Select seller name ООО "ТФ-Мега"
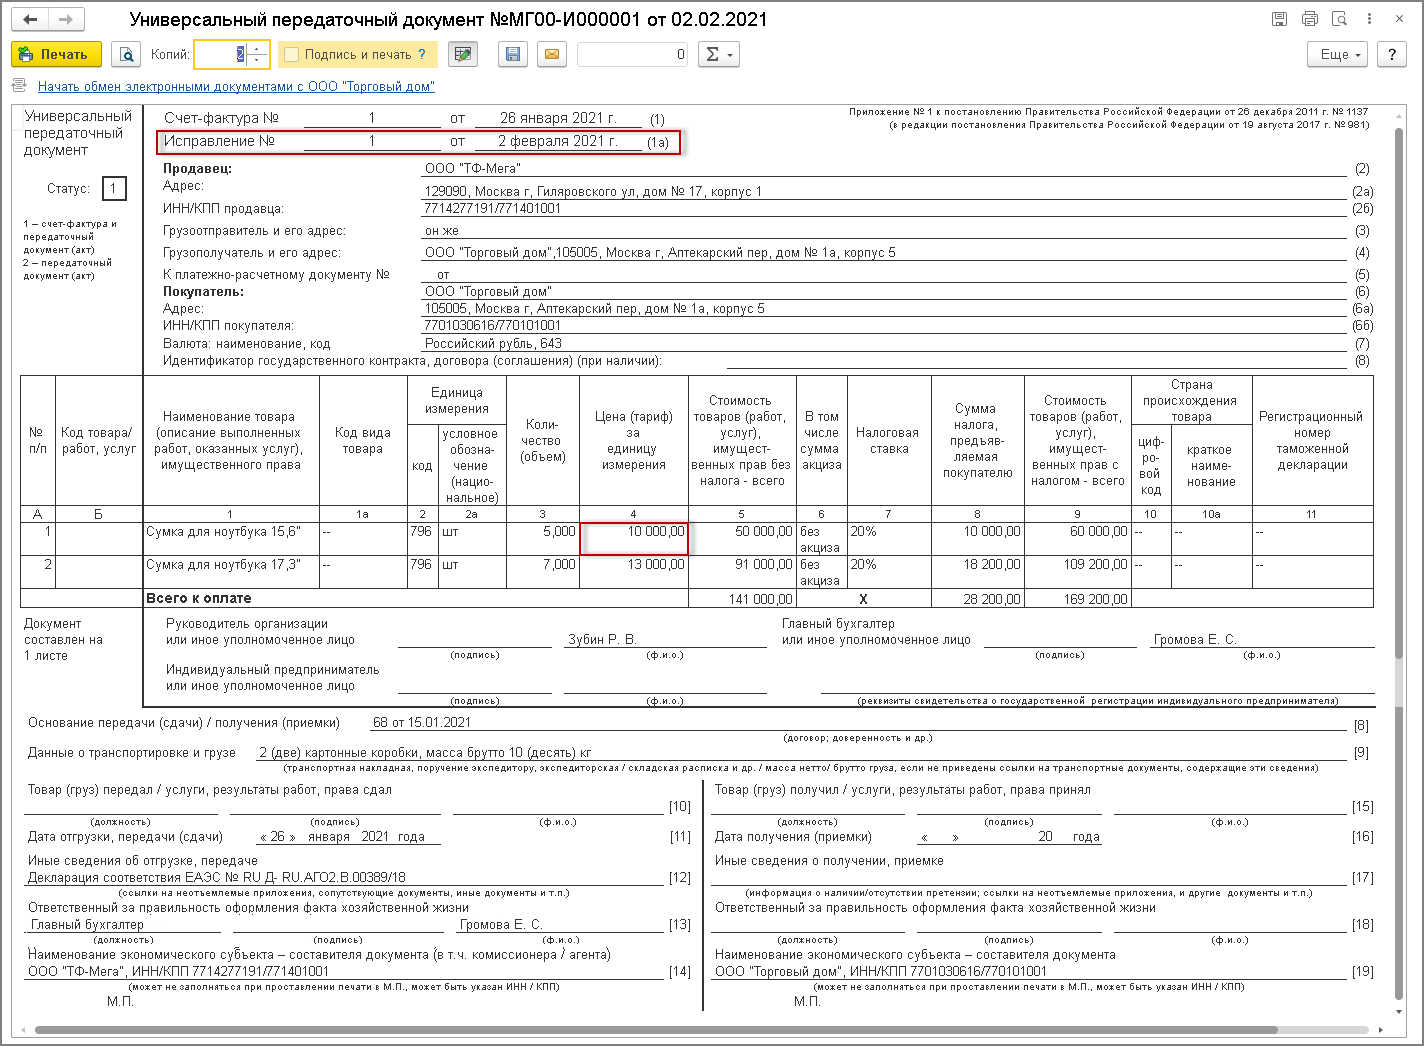1424x1046 pixels. (472, 168)
